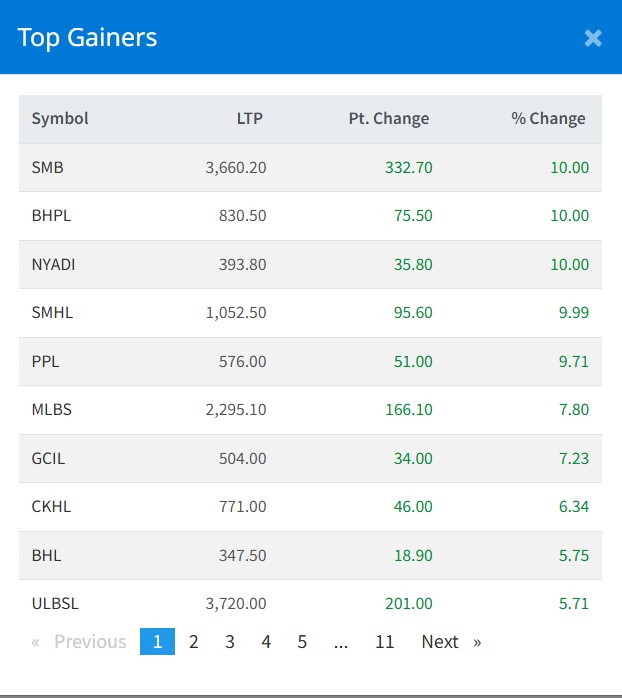Viewport: 622px width, 698px height.
Task: Go to pagination page 3
Action: point(230,642)
